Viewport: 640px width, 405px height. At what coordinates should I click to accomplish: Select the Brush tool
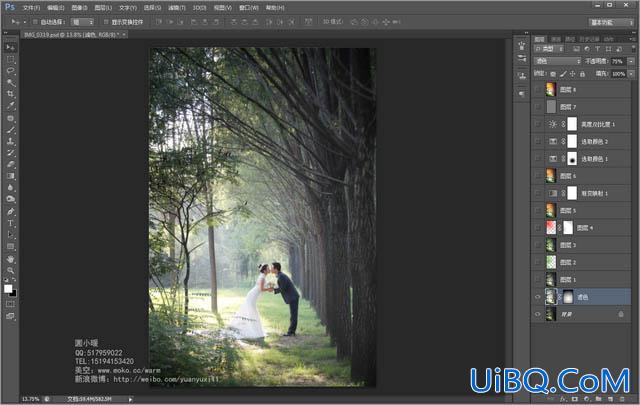tap(11, 130)
